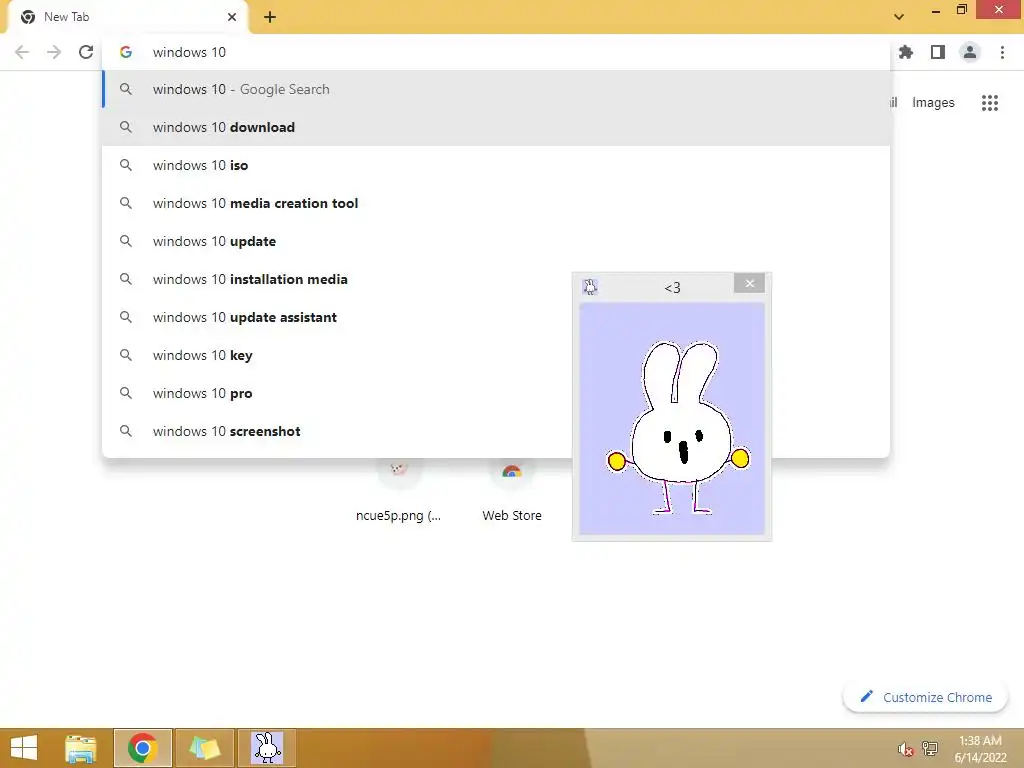1024x768 pixels.
Task: Close the <3 bunny window
Action: point(749,283)
